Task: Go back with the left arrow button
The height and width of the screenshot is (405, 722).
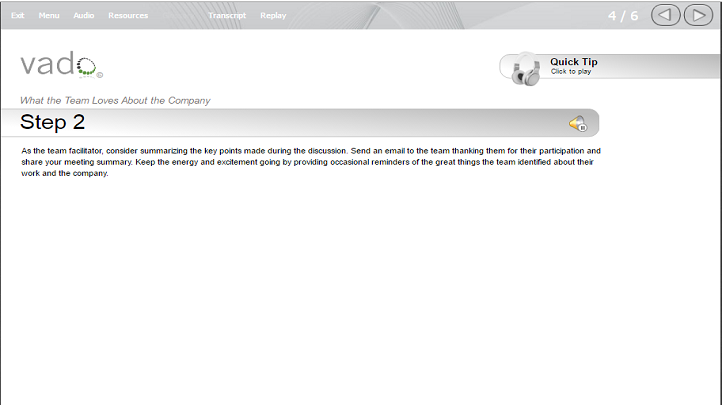Action: click(665, 15)
